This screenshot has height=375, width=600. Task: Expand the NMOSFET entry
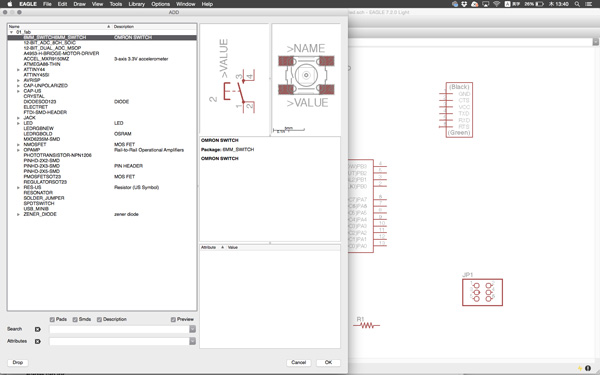tap(18, 145)
